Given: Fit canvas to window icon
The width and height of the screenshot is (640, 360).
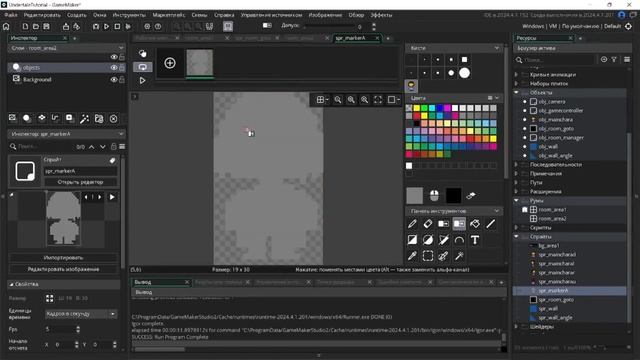Looking at the screenshot, I should [378, 100].
